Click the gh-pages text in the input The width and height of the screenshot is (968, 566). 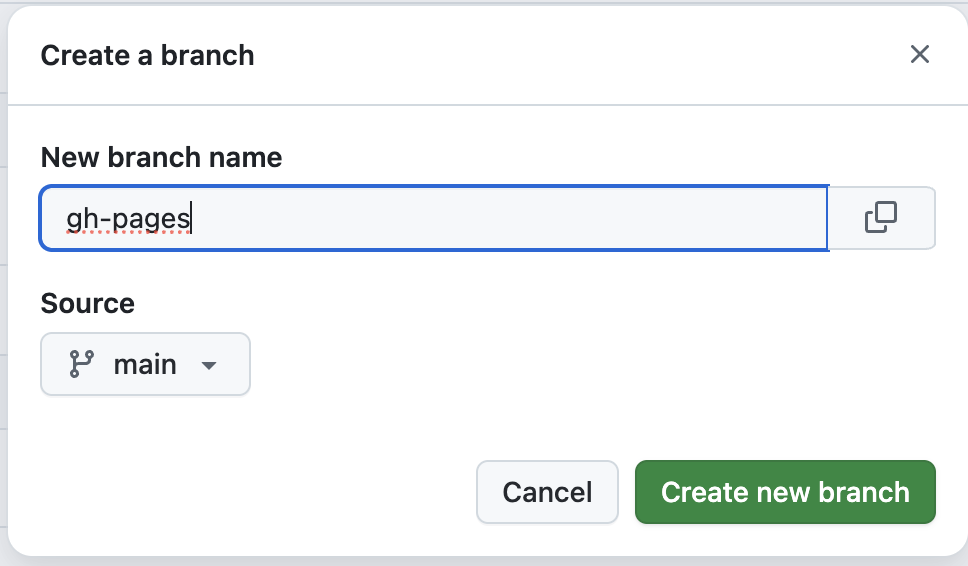tap(128, 219)
